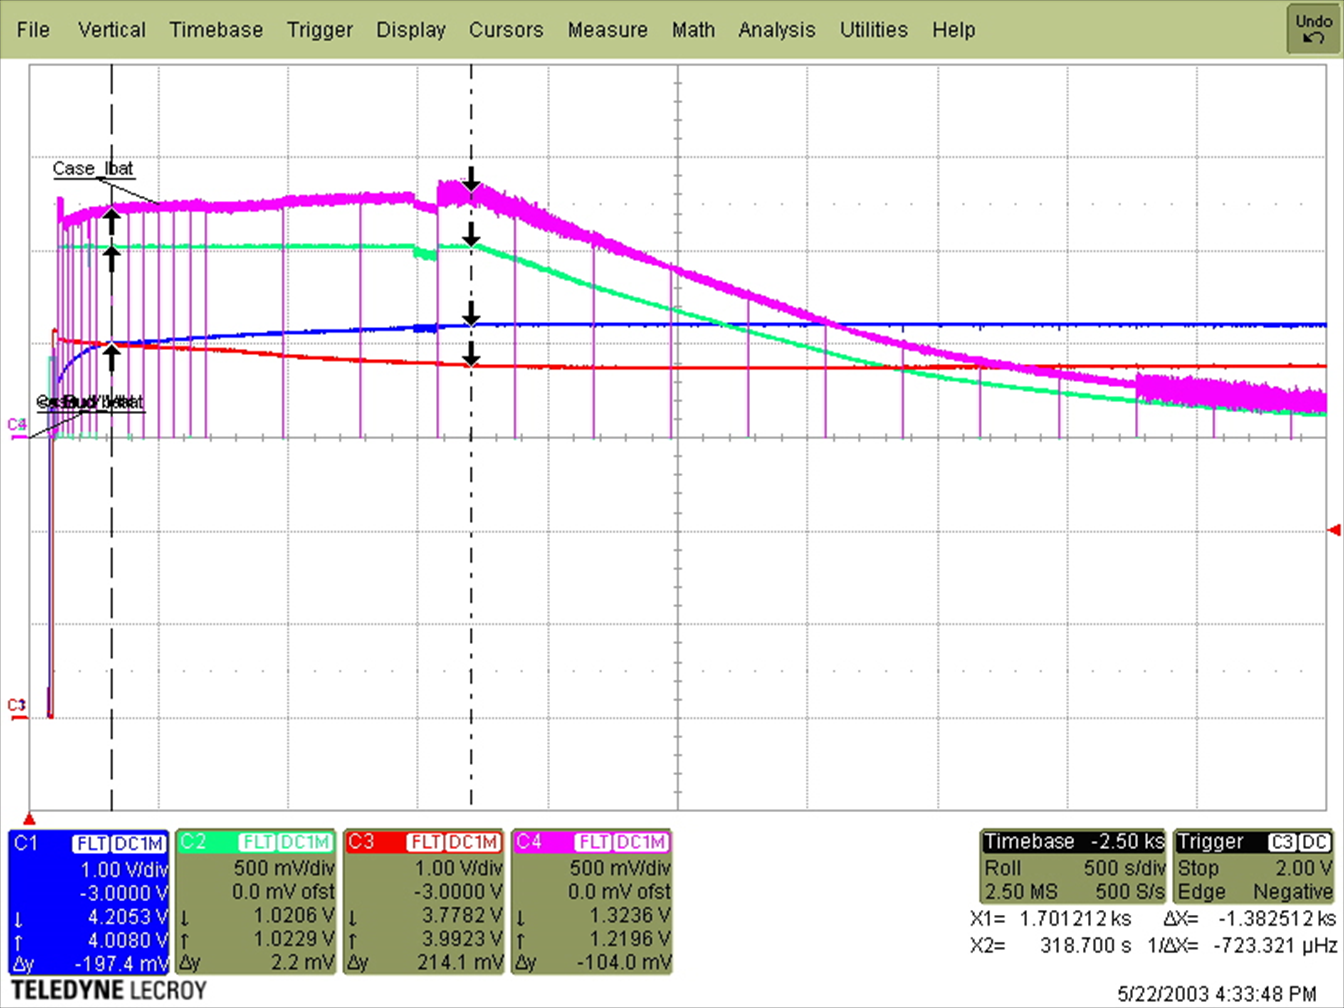Open the Utilities menu
1344x1008 pixels.
point(873,30)
